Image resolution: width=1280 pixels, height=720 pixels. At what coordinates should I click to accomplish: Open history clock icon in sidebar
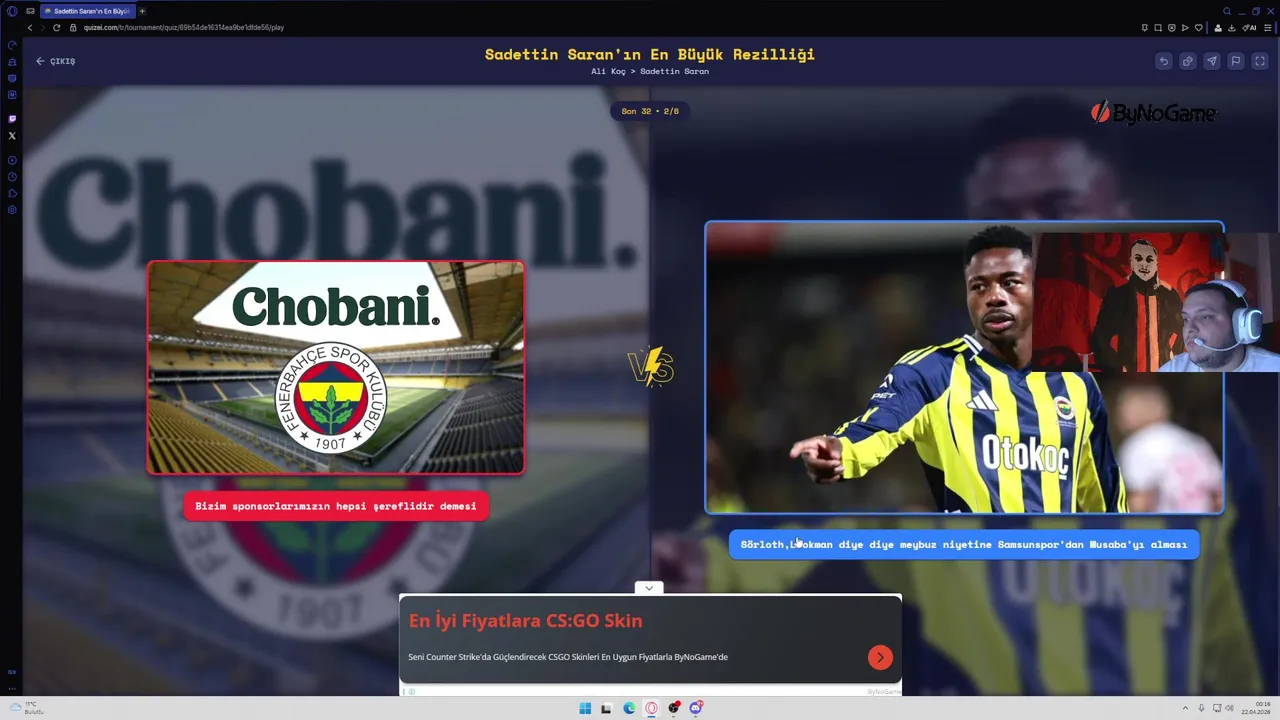(x=12, y=177)
